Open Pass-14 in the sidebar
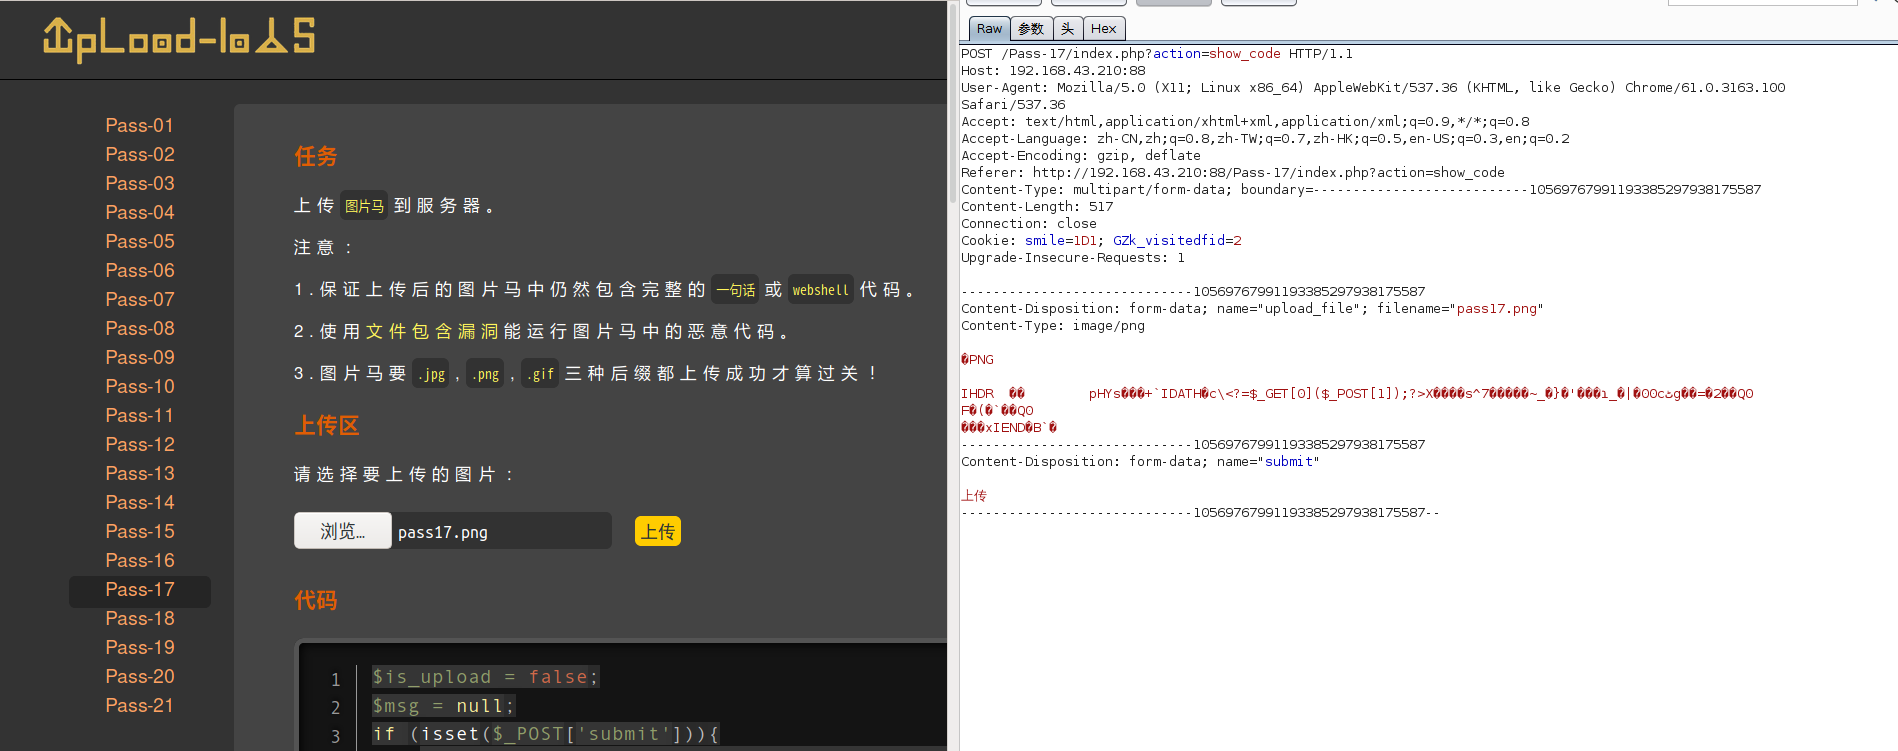This screenshot has height=751, width=1898. pos(140,502)
